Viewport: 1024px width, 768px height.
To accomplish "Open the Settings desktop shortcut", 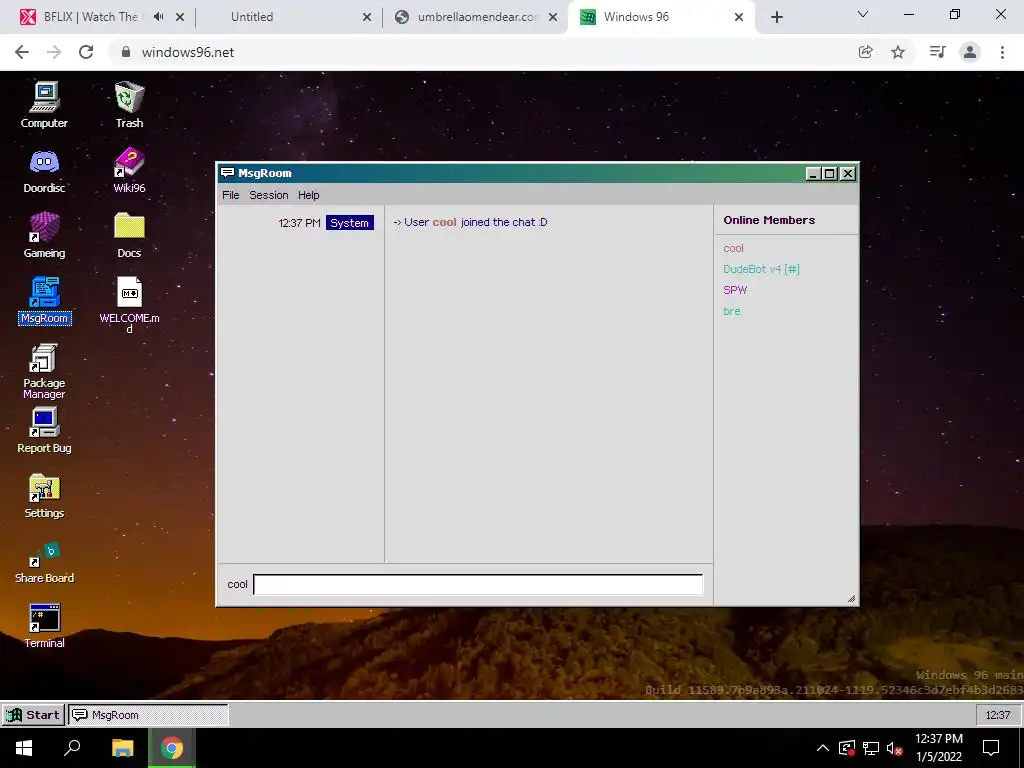I will point(44,496).
